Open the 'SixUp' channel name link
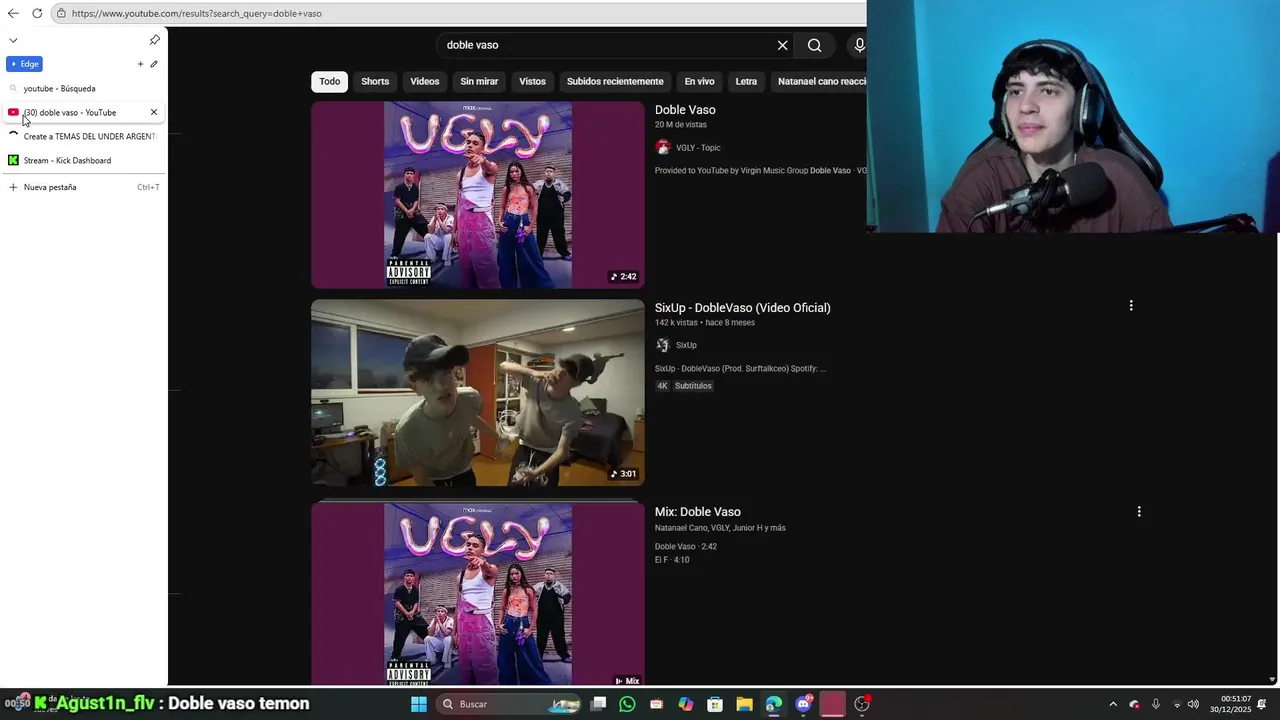Screen dimensions: 1280x720 686,345
